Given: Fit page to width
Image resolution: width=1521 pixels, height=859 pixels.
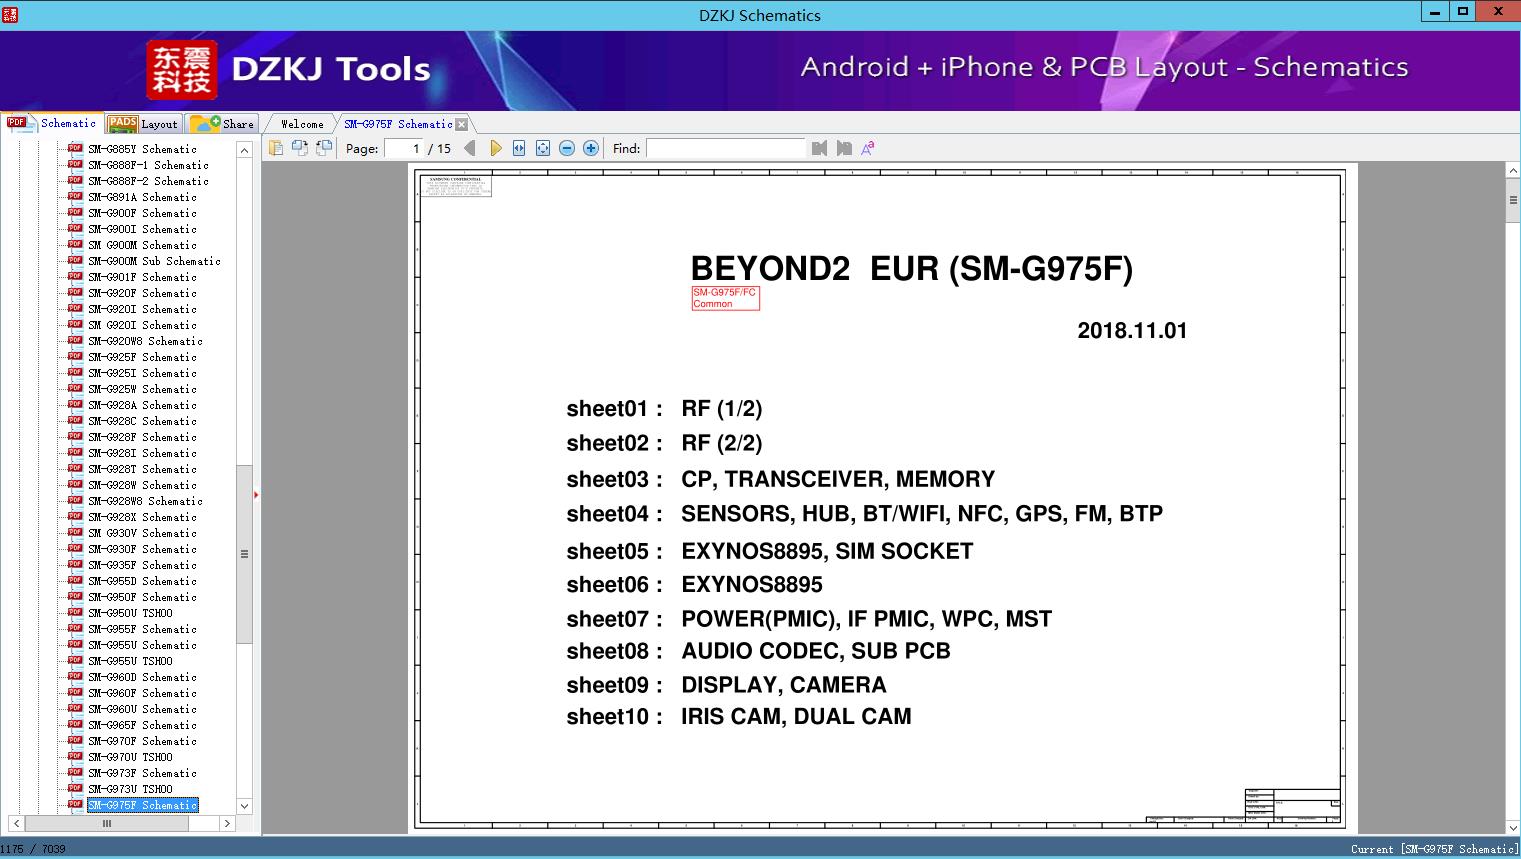Looking at the screenshot, I should [x=519, y=148].
